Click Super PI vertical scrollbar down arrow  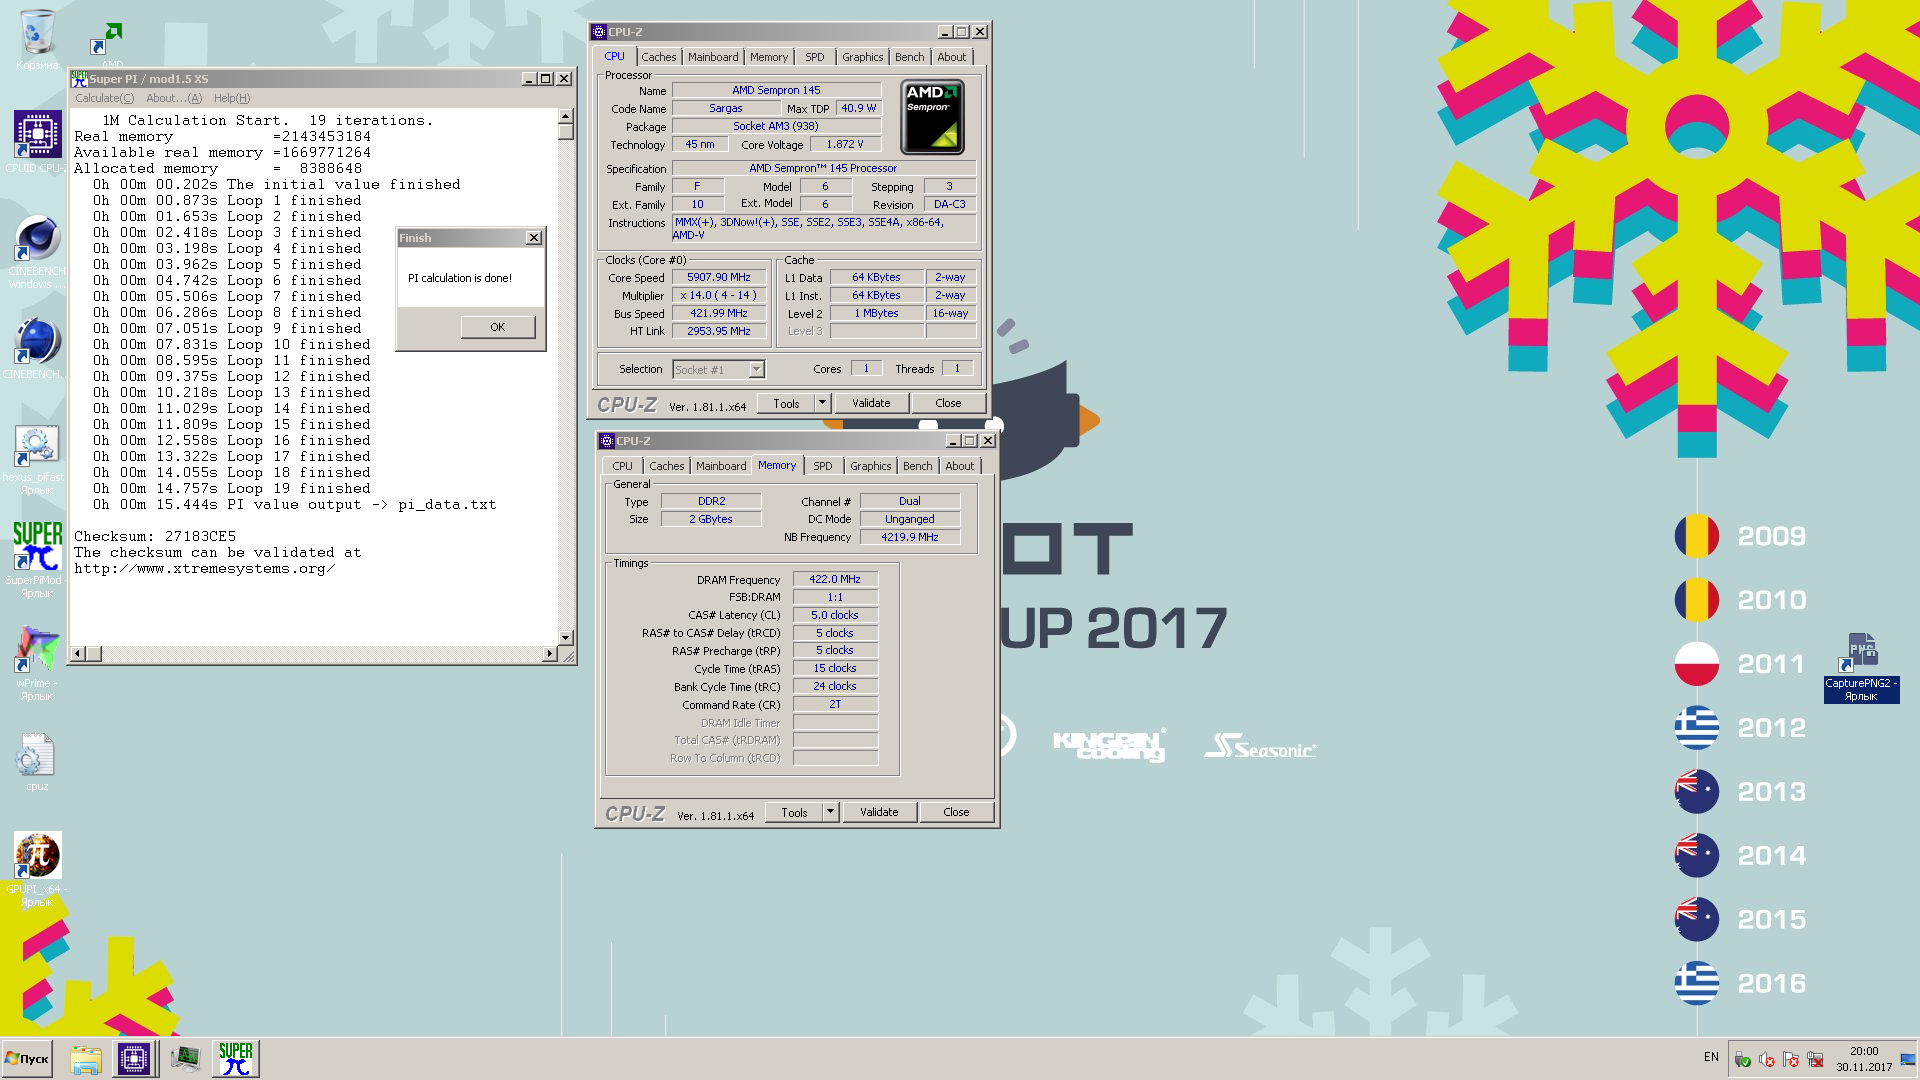(x=566, y=637)
